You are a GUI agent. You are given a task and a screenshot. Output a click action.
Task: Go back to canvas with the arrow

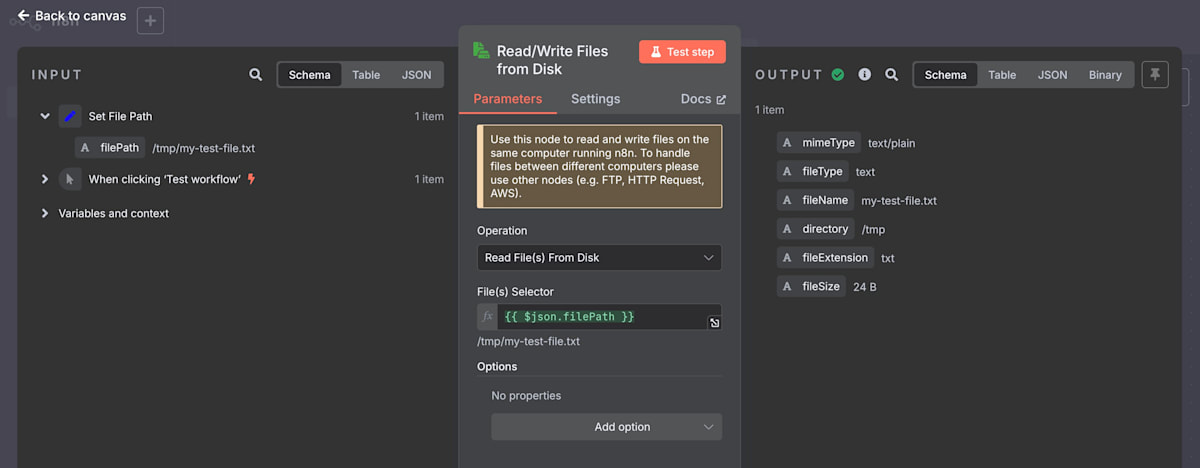tap(24, 16)
